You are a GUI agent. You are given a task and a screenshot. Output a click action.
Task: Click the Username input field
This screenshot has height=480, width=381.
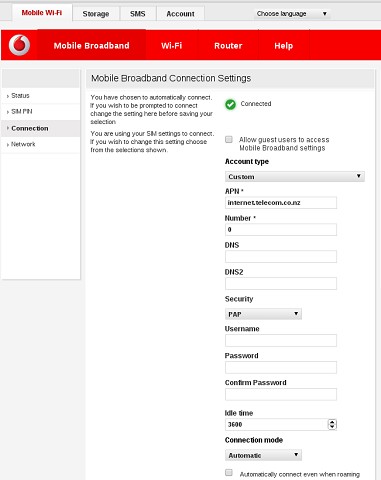[281, 340]
